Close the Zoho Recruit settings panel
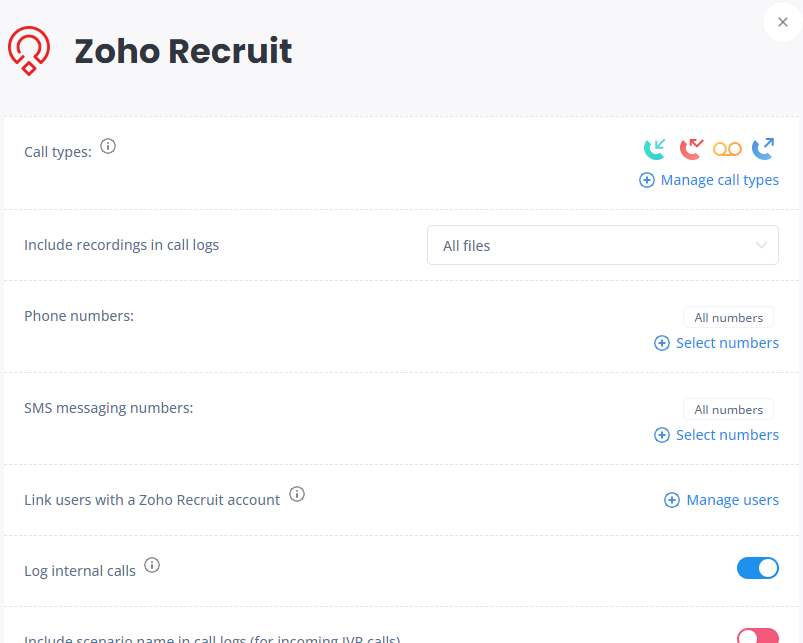Screen dimensions: 803x643 [783, 22]
